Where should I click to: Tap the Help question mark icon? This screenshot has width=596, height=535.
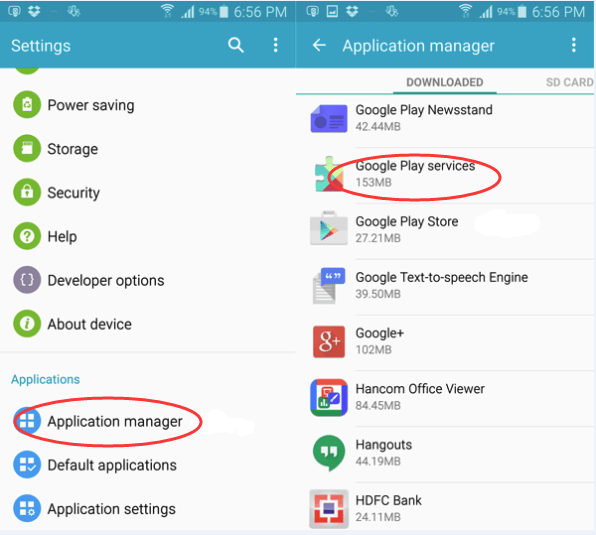coord(27,236)
